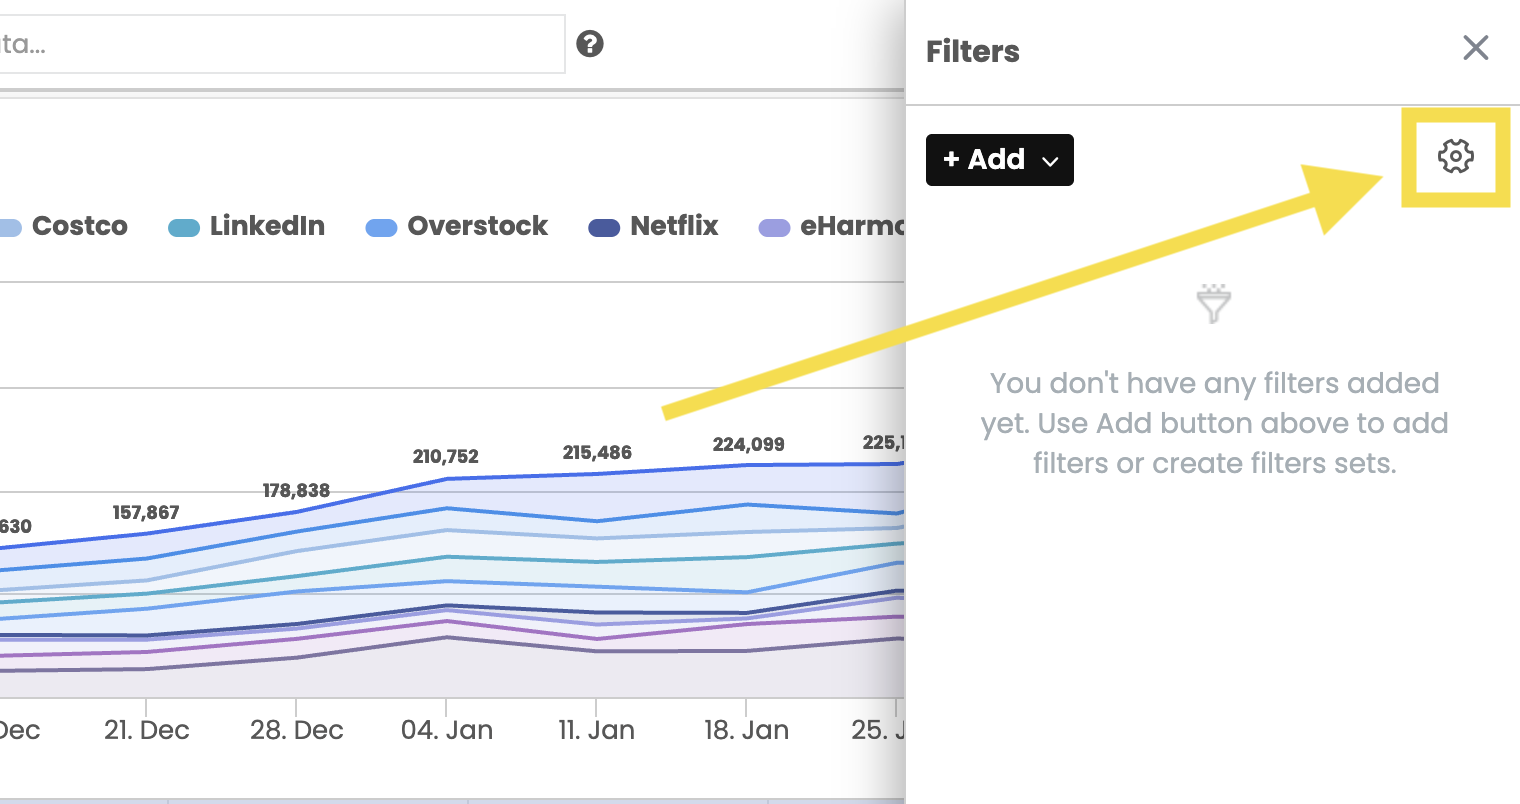
Task: Expand the Add filter dropdown
Action: pyautogui.click(x=1000, y=160)
